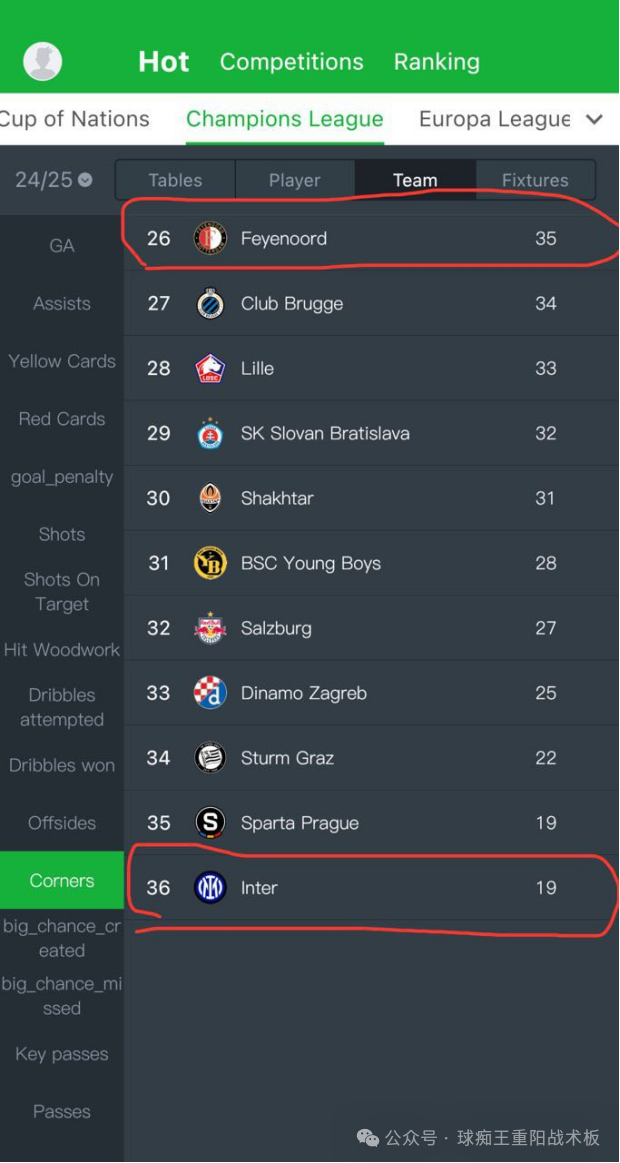Expand the league list chevron

[x=595, y=119]
